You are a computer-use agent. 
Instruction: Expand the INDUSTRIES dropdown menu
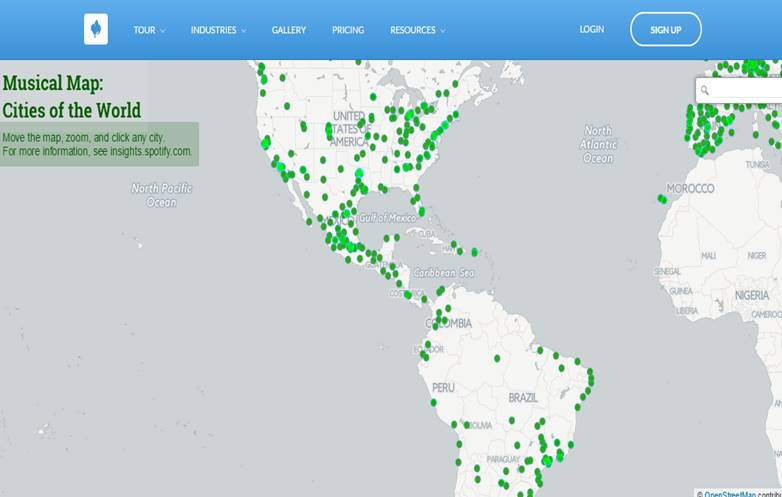(x=218, y=30)
